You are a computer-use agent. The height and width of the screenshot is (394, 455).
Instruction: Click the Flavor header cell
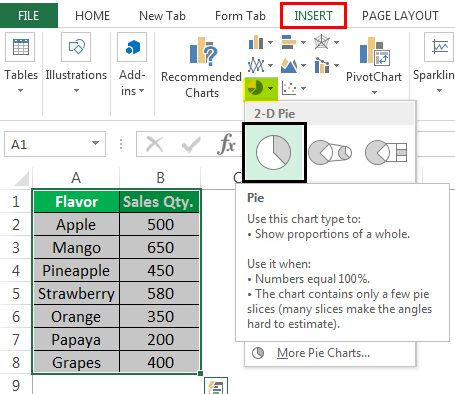[x=76, y=201]
